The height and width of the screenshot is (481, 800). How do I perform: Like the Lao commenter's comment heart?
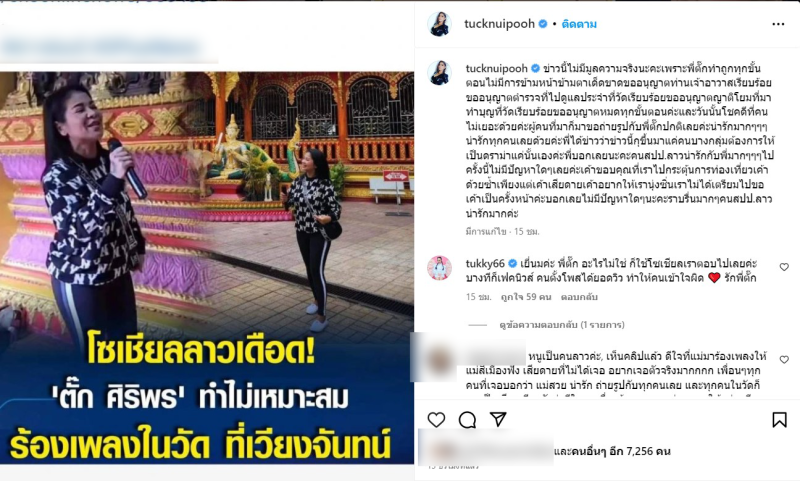784,360
